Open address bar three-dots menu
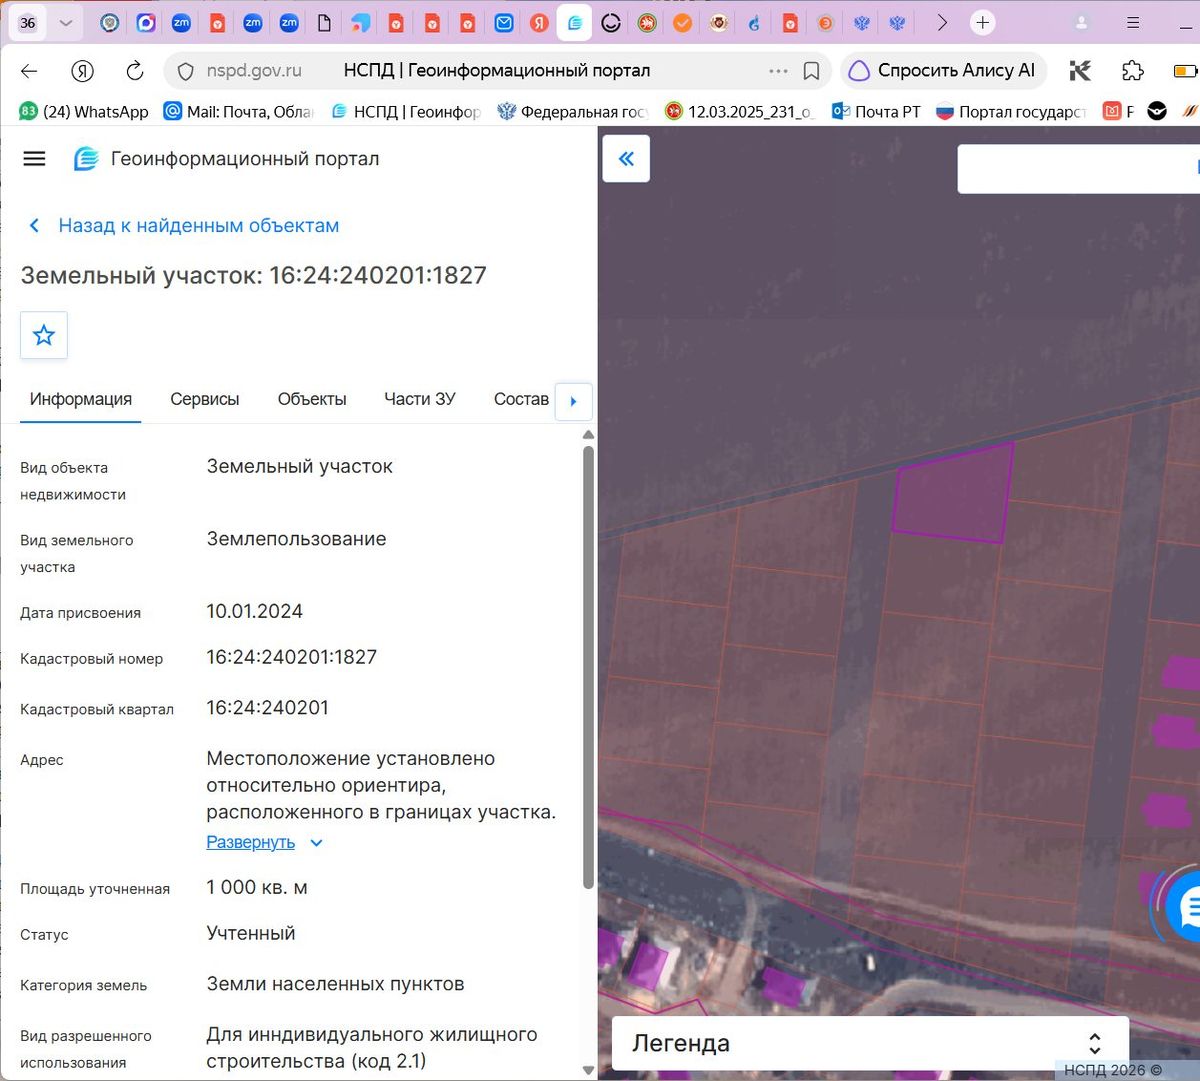Screen dimensions: 1200x1081 point(778,71)
